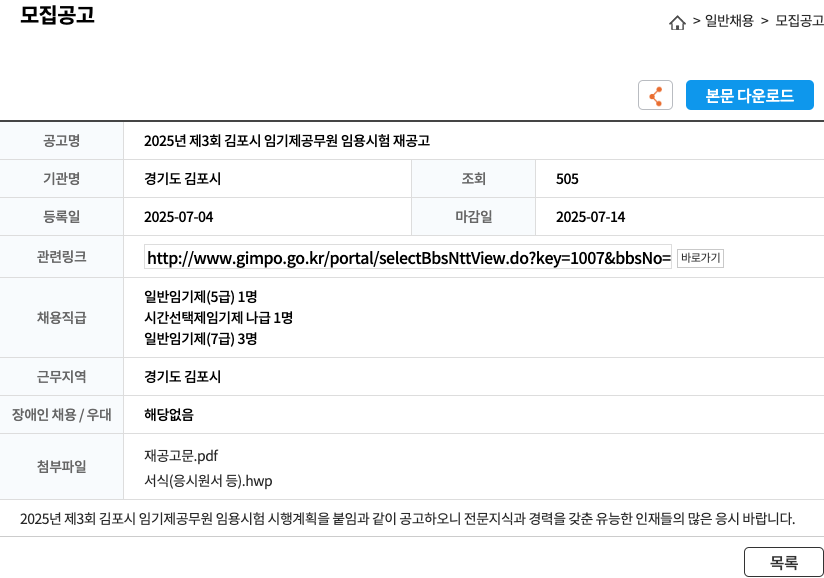The height and width of the screenshot is (578, 824).
Task: Click the 근무지역 row label
Action: tap(61, 376)
